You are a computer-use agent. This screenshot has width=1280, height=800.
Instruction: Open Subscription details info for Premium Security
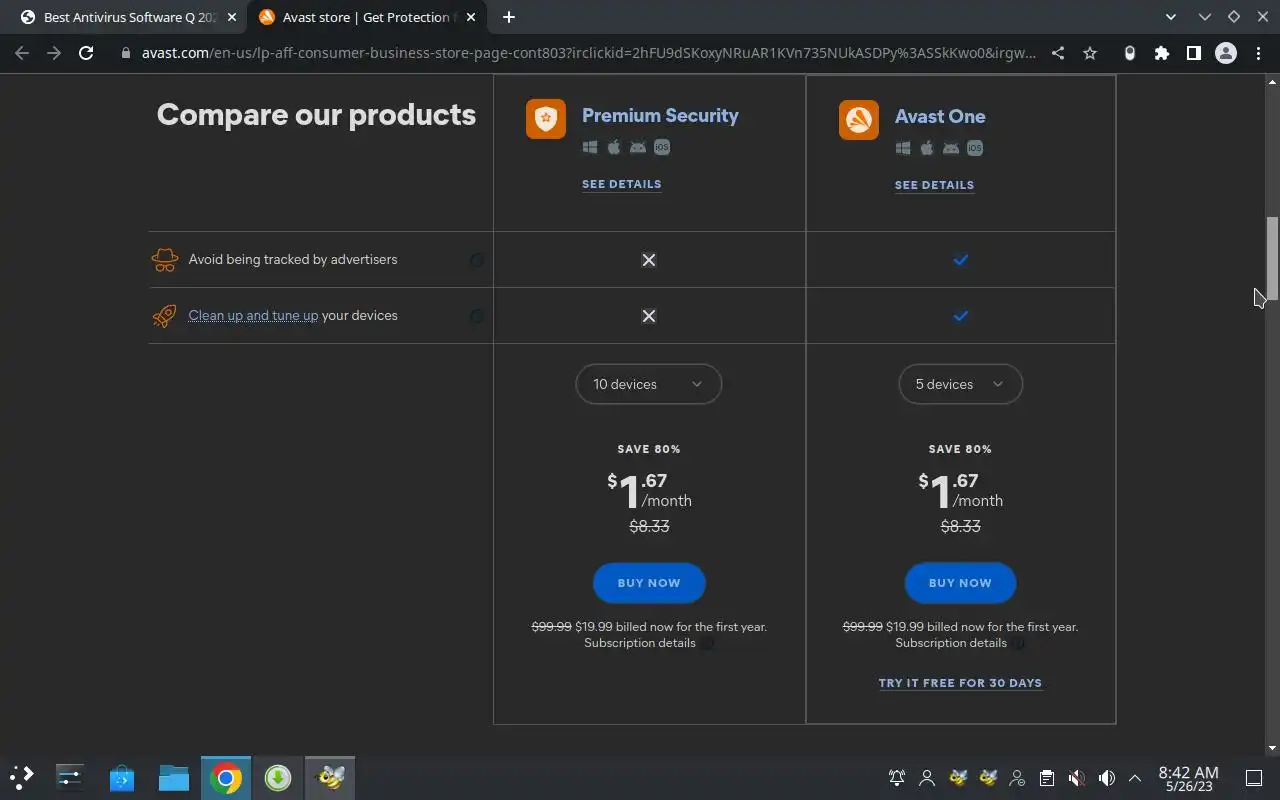click(x=707, y=643)
